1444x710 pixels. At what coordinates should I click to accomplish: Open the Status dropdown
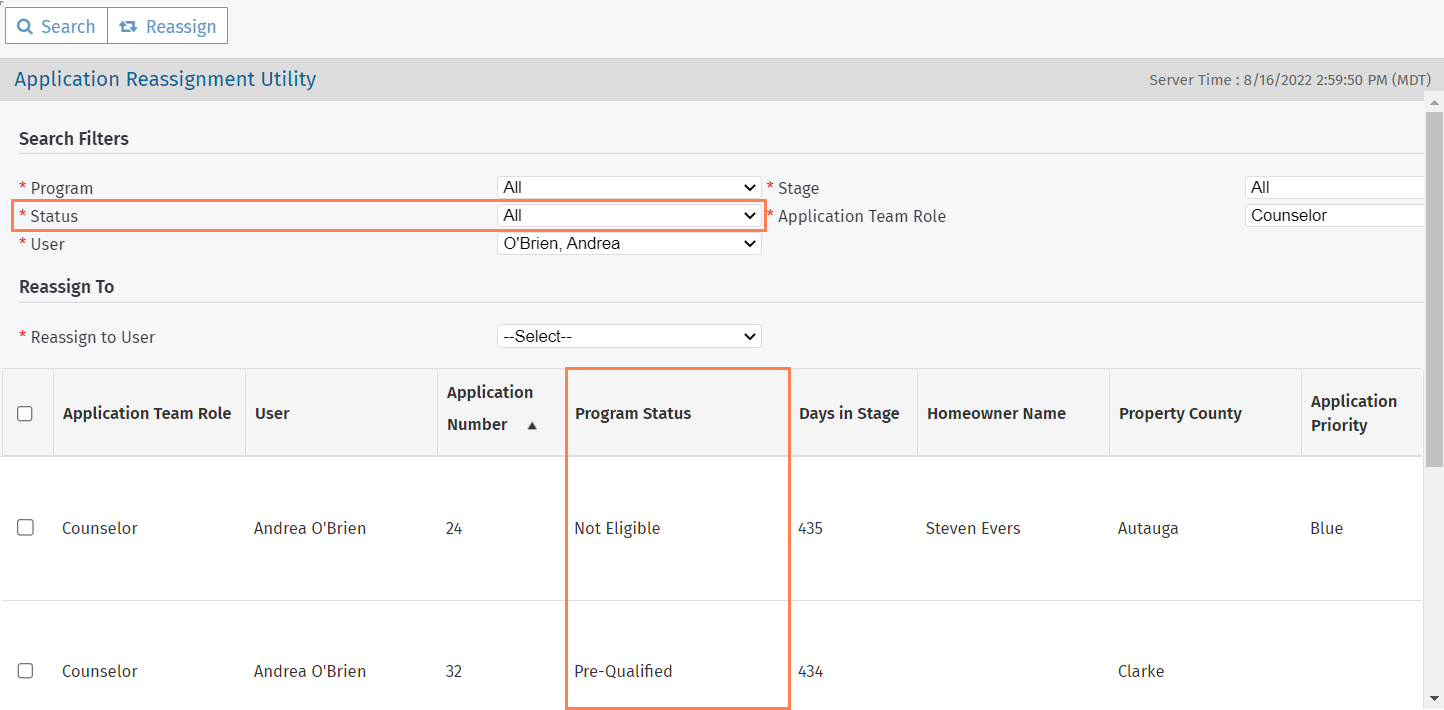[629, 215]
